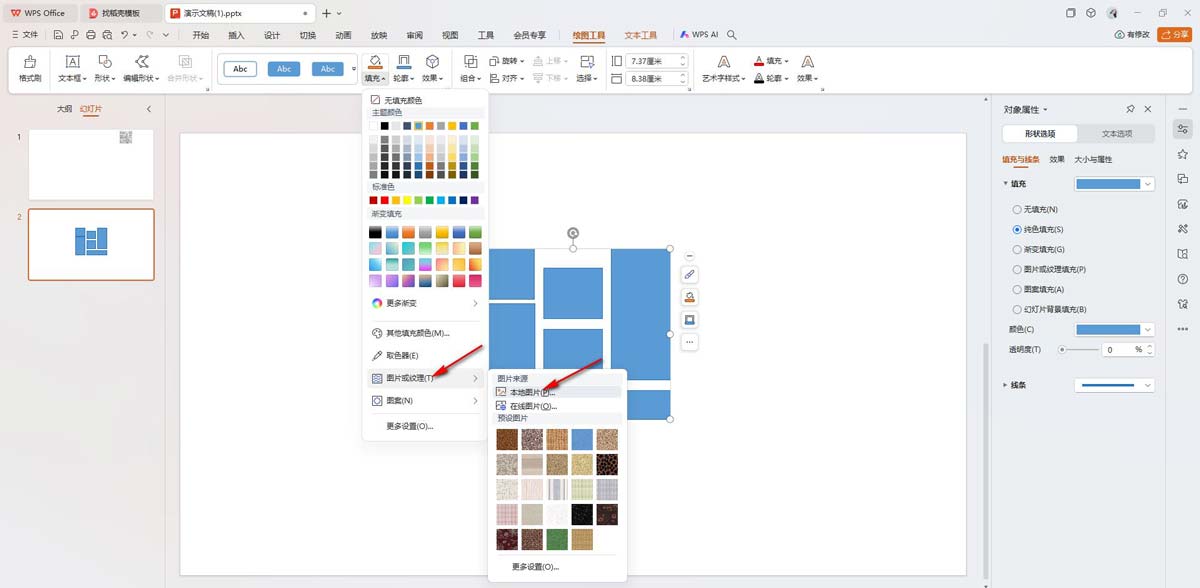Click the save icon in the quick access bar
Image resolution: width=1200 pixels, height=588 pixels.
(59, 35)
